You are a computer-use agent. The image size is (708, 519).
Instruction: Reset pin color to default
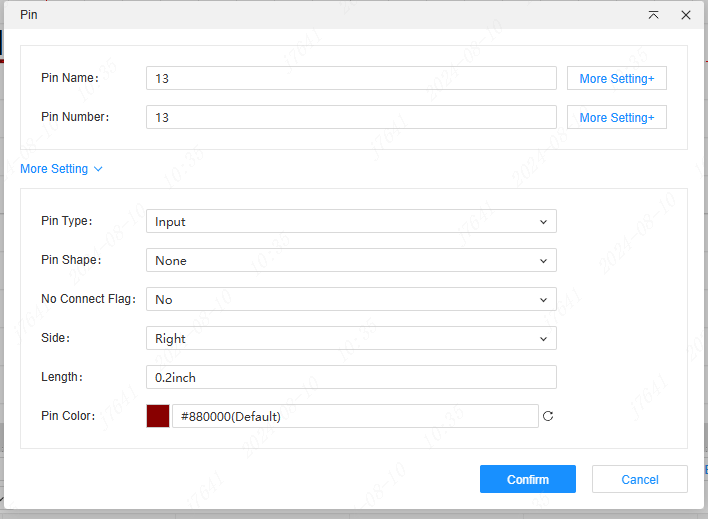coord(547,416)
